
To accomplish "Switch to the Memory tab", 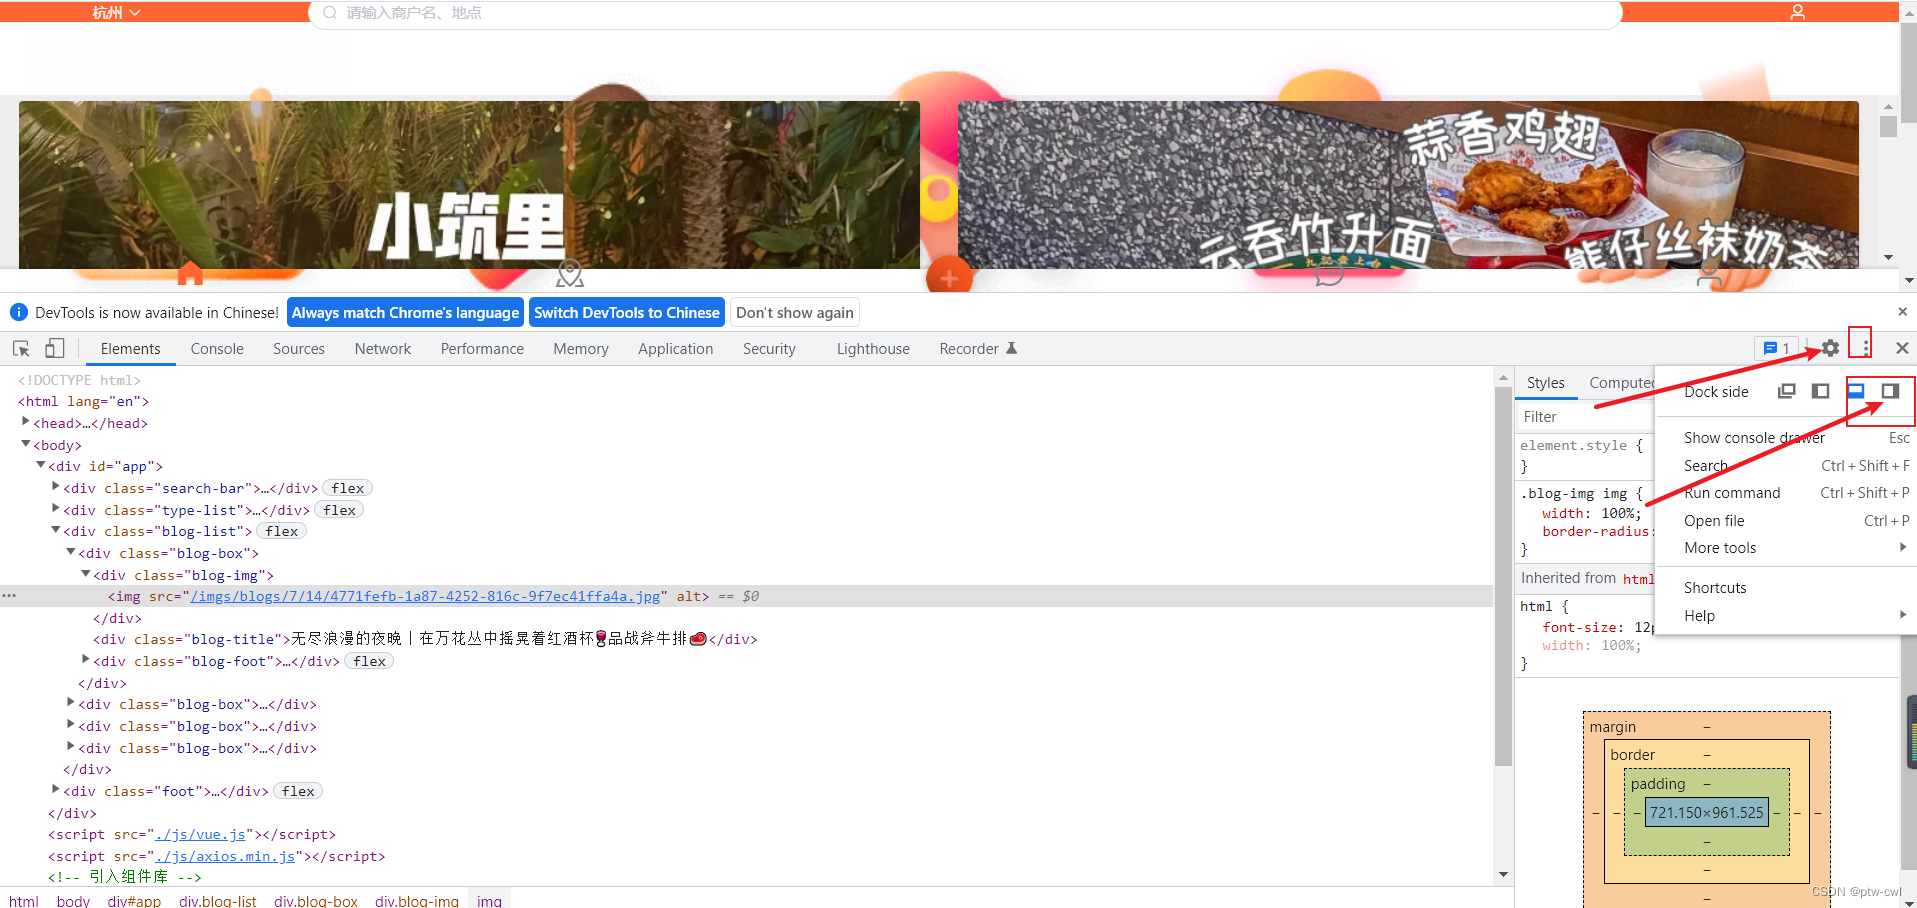I will click(x=581, y=349).
